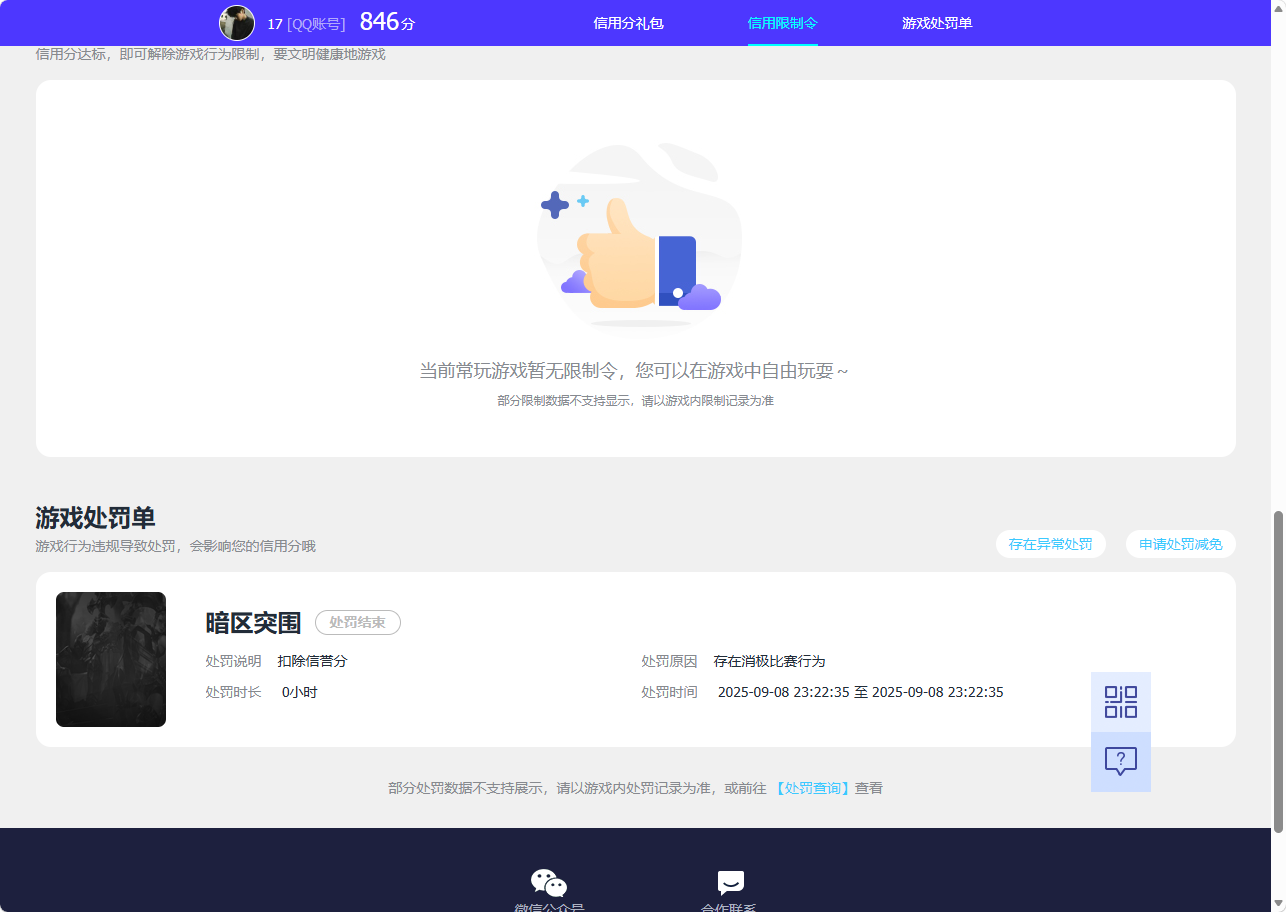Open the help question bubble icon
Screen dimensions: 1286x912
(1121, 762)
